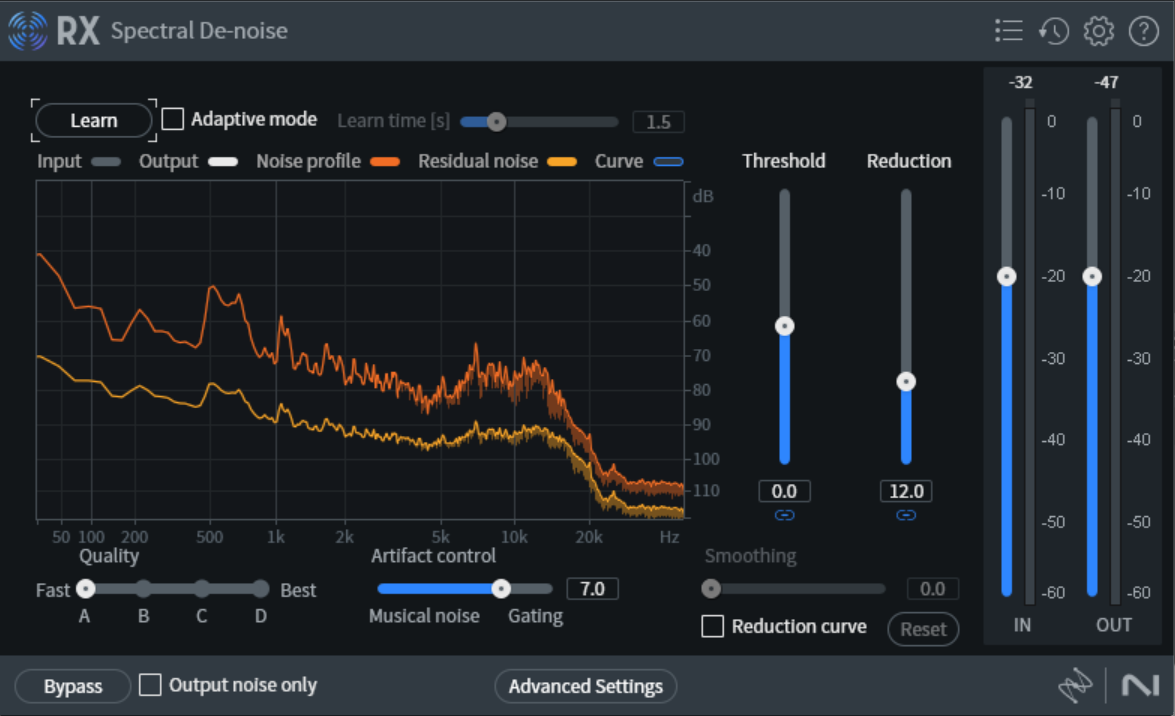Select Quality setting C
Screen dimensions: 1175x716
(202, 589)
